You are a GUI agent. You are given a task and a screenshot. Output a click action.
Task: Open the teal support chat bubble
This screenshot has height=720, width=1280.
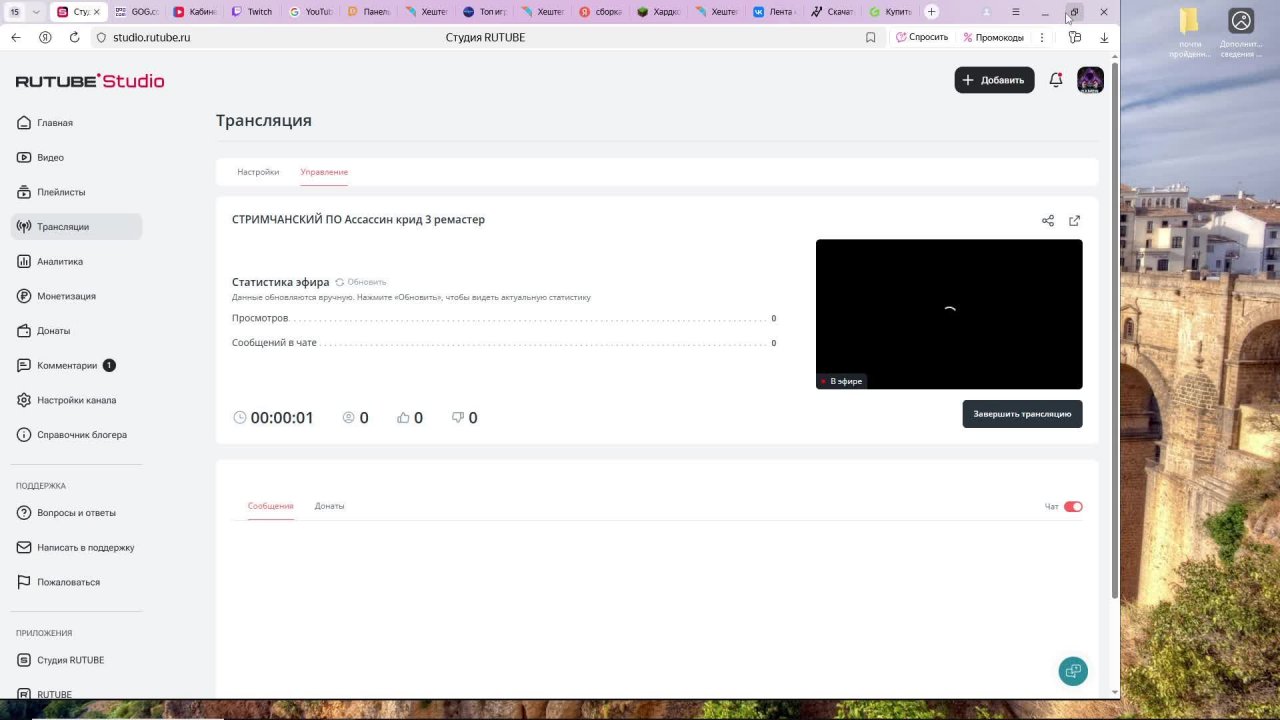(1073, 671)
